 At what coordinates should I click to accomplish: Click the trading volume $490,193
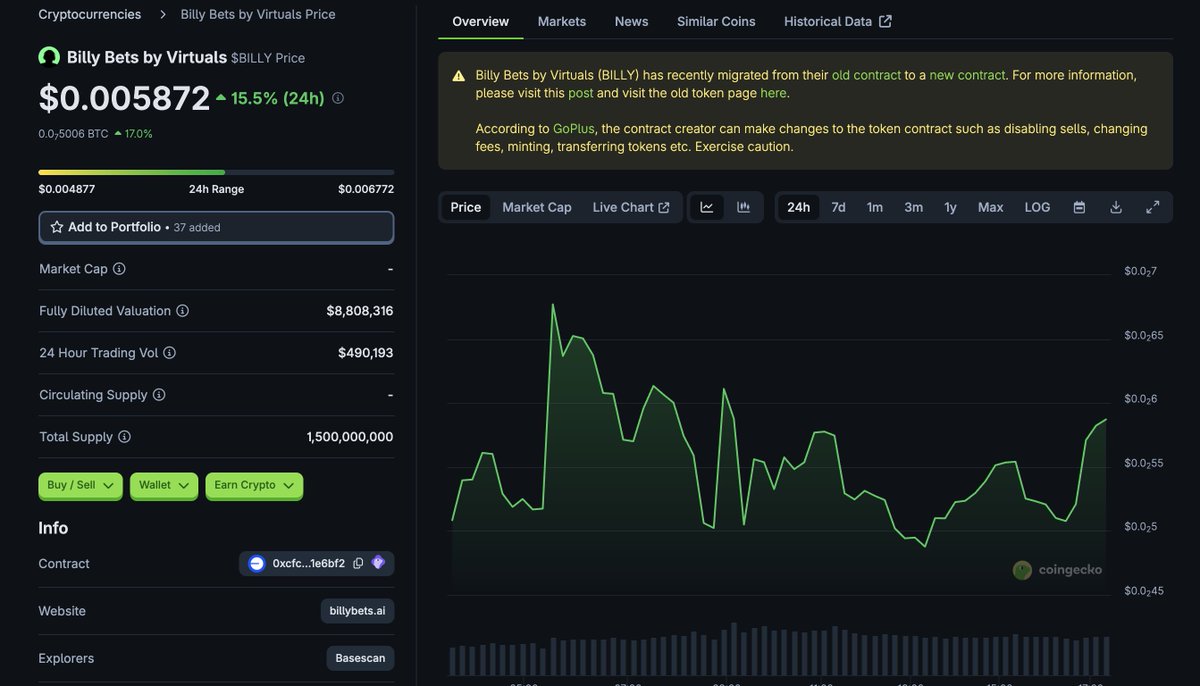coord(366,353)
